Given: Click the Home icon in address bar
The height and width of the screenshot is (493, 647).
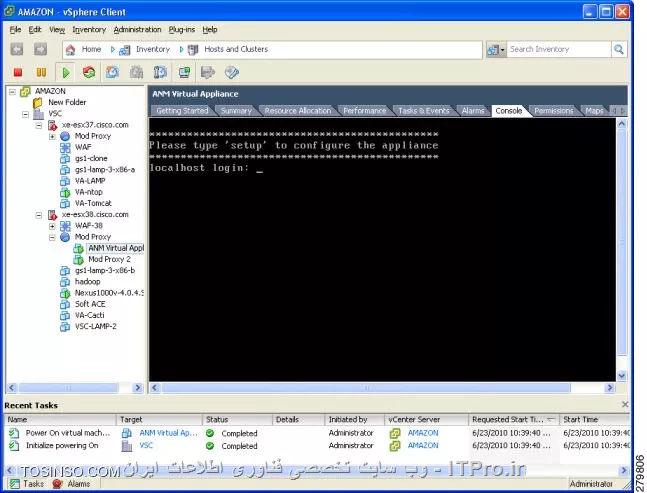Looking at the screenshot, I should (71, 50).
